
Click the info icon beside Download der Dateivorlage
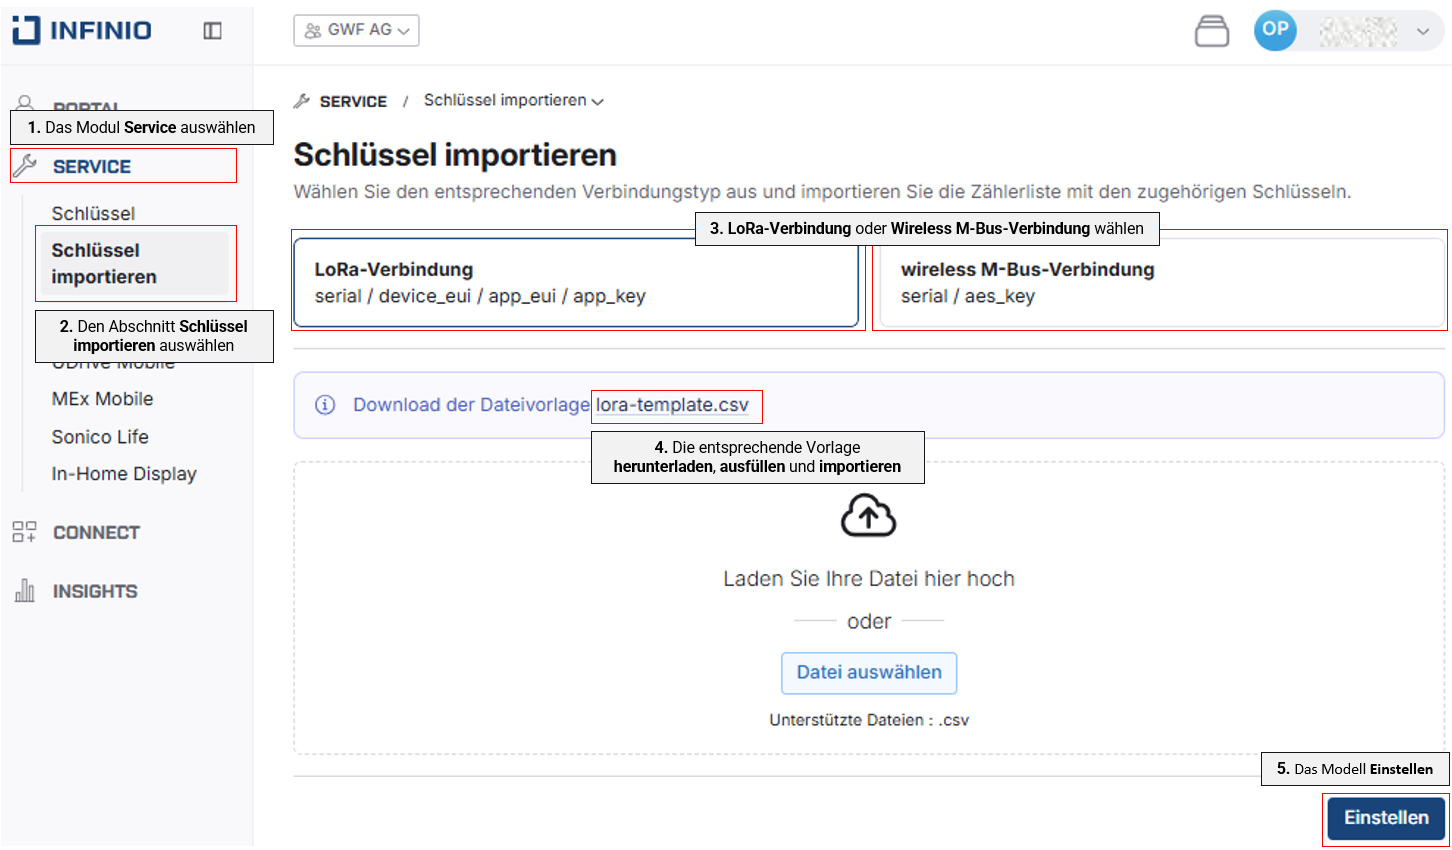pyautogui.click(x=325, y=405)
